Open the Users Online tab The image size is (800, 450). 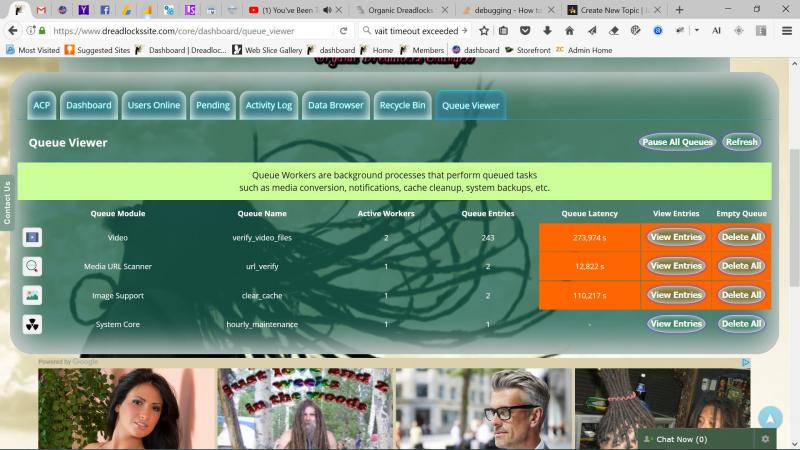[154, 105]
